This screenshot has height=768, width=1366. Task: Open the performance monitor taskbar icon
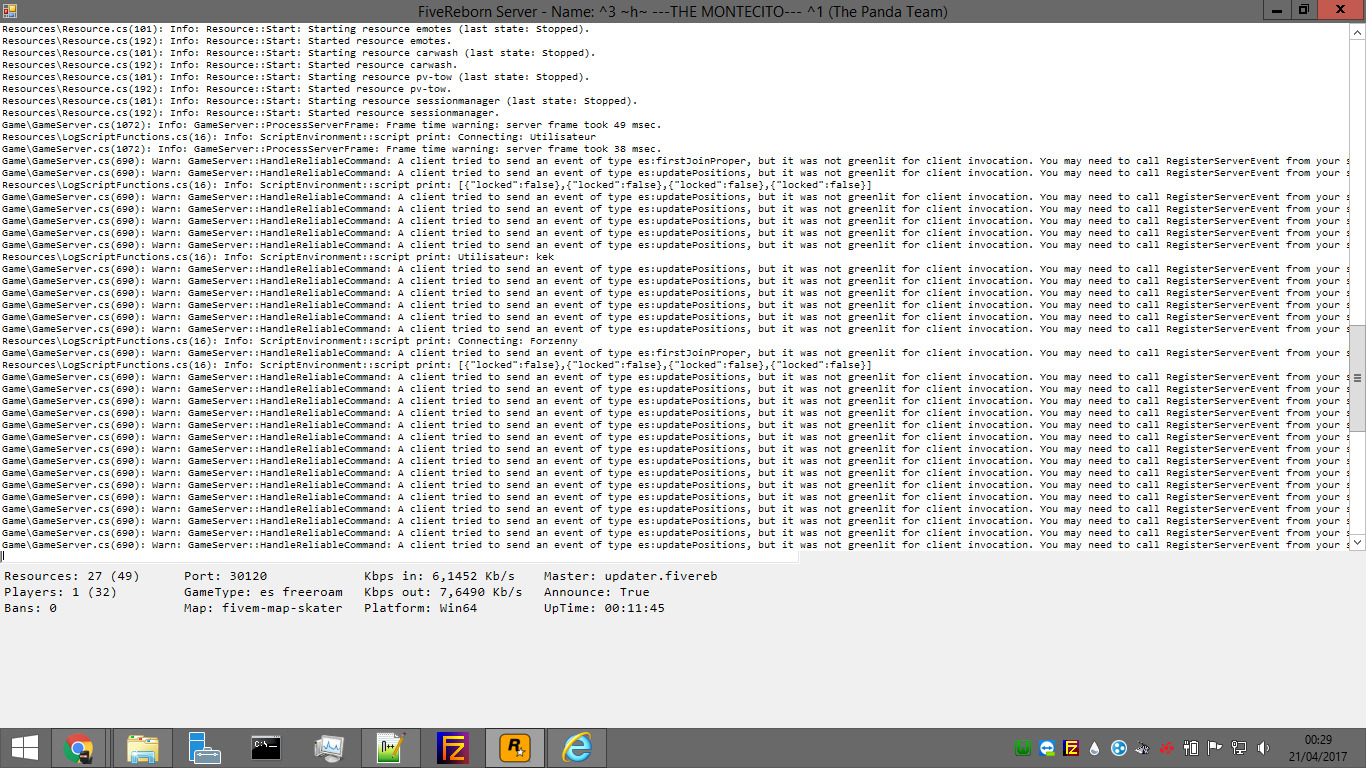tap(328, 748)
